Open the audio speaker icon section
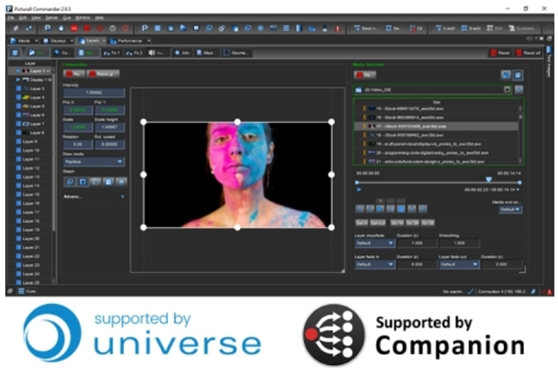The image size is (558, 376). (157, 53)
